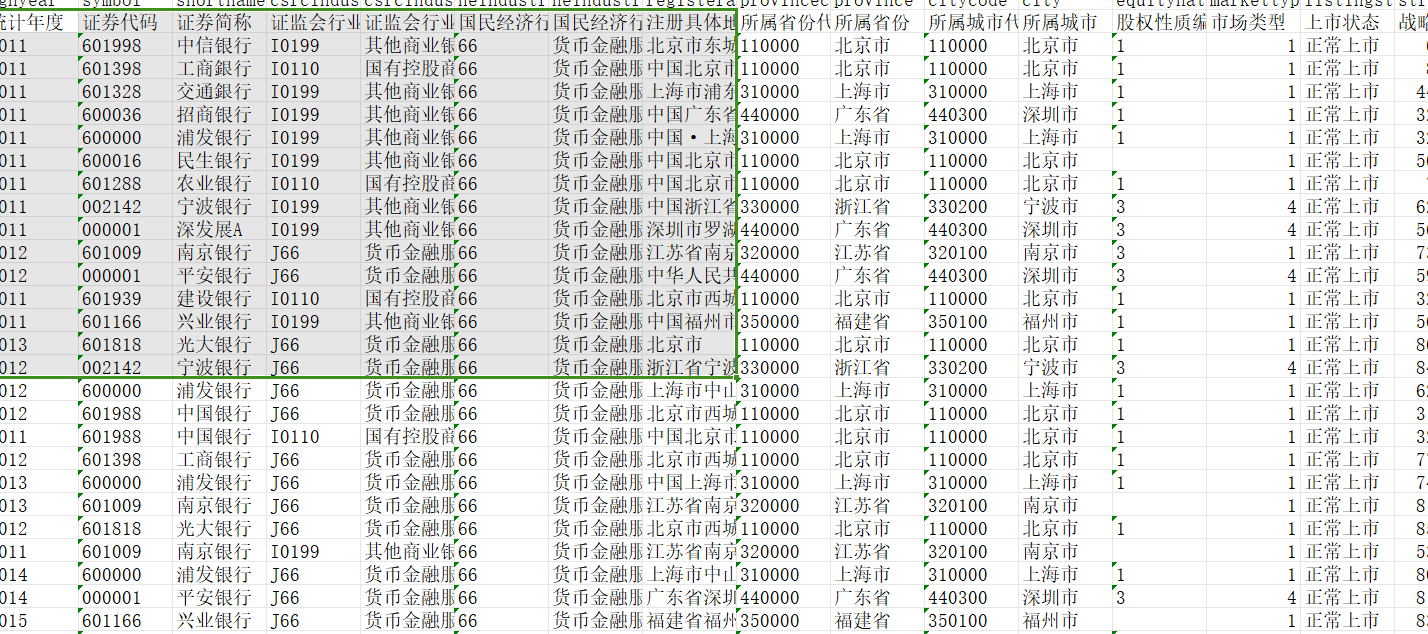Click the 所属省份代 header cell

(784, 22)
